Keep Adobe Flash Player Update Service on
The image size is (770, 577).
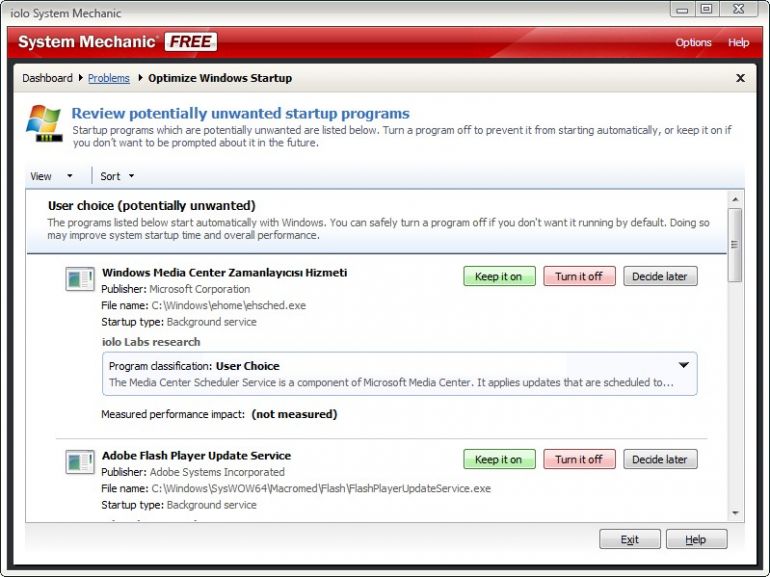pos(499,460)
